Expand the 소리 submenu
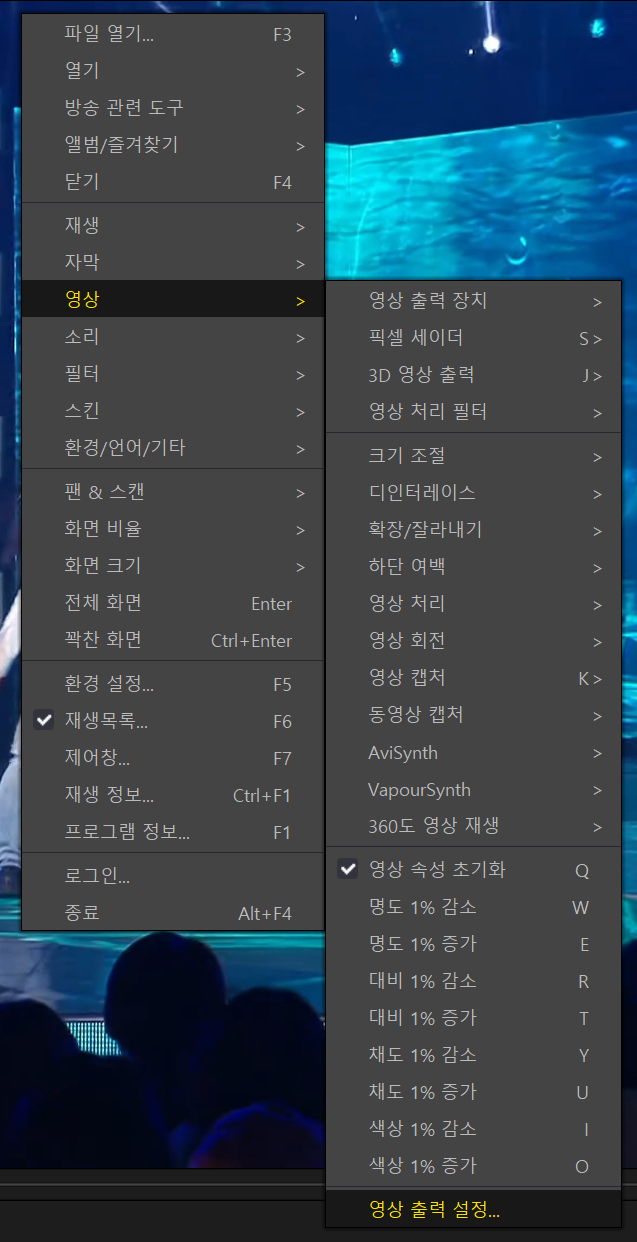637x1242 pixels. [x=173, y=337]
